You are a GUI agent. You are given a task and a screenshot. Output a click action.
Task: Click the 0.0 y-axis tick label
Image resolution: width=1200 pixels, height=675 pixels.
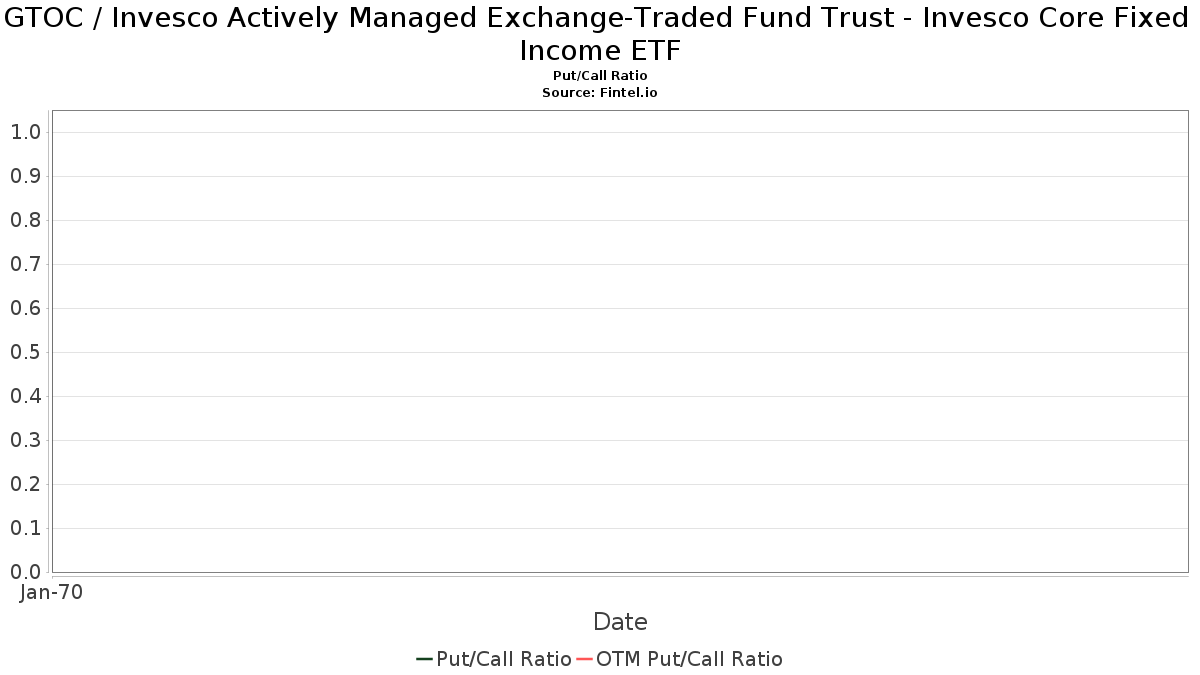pos(25,572)
